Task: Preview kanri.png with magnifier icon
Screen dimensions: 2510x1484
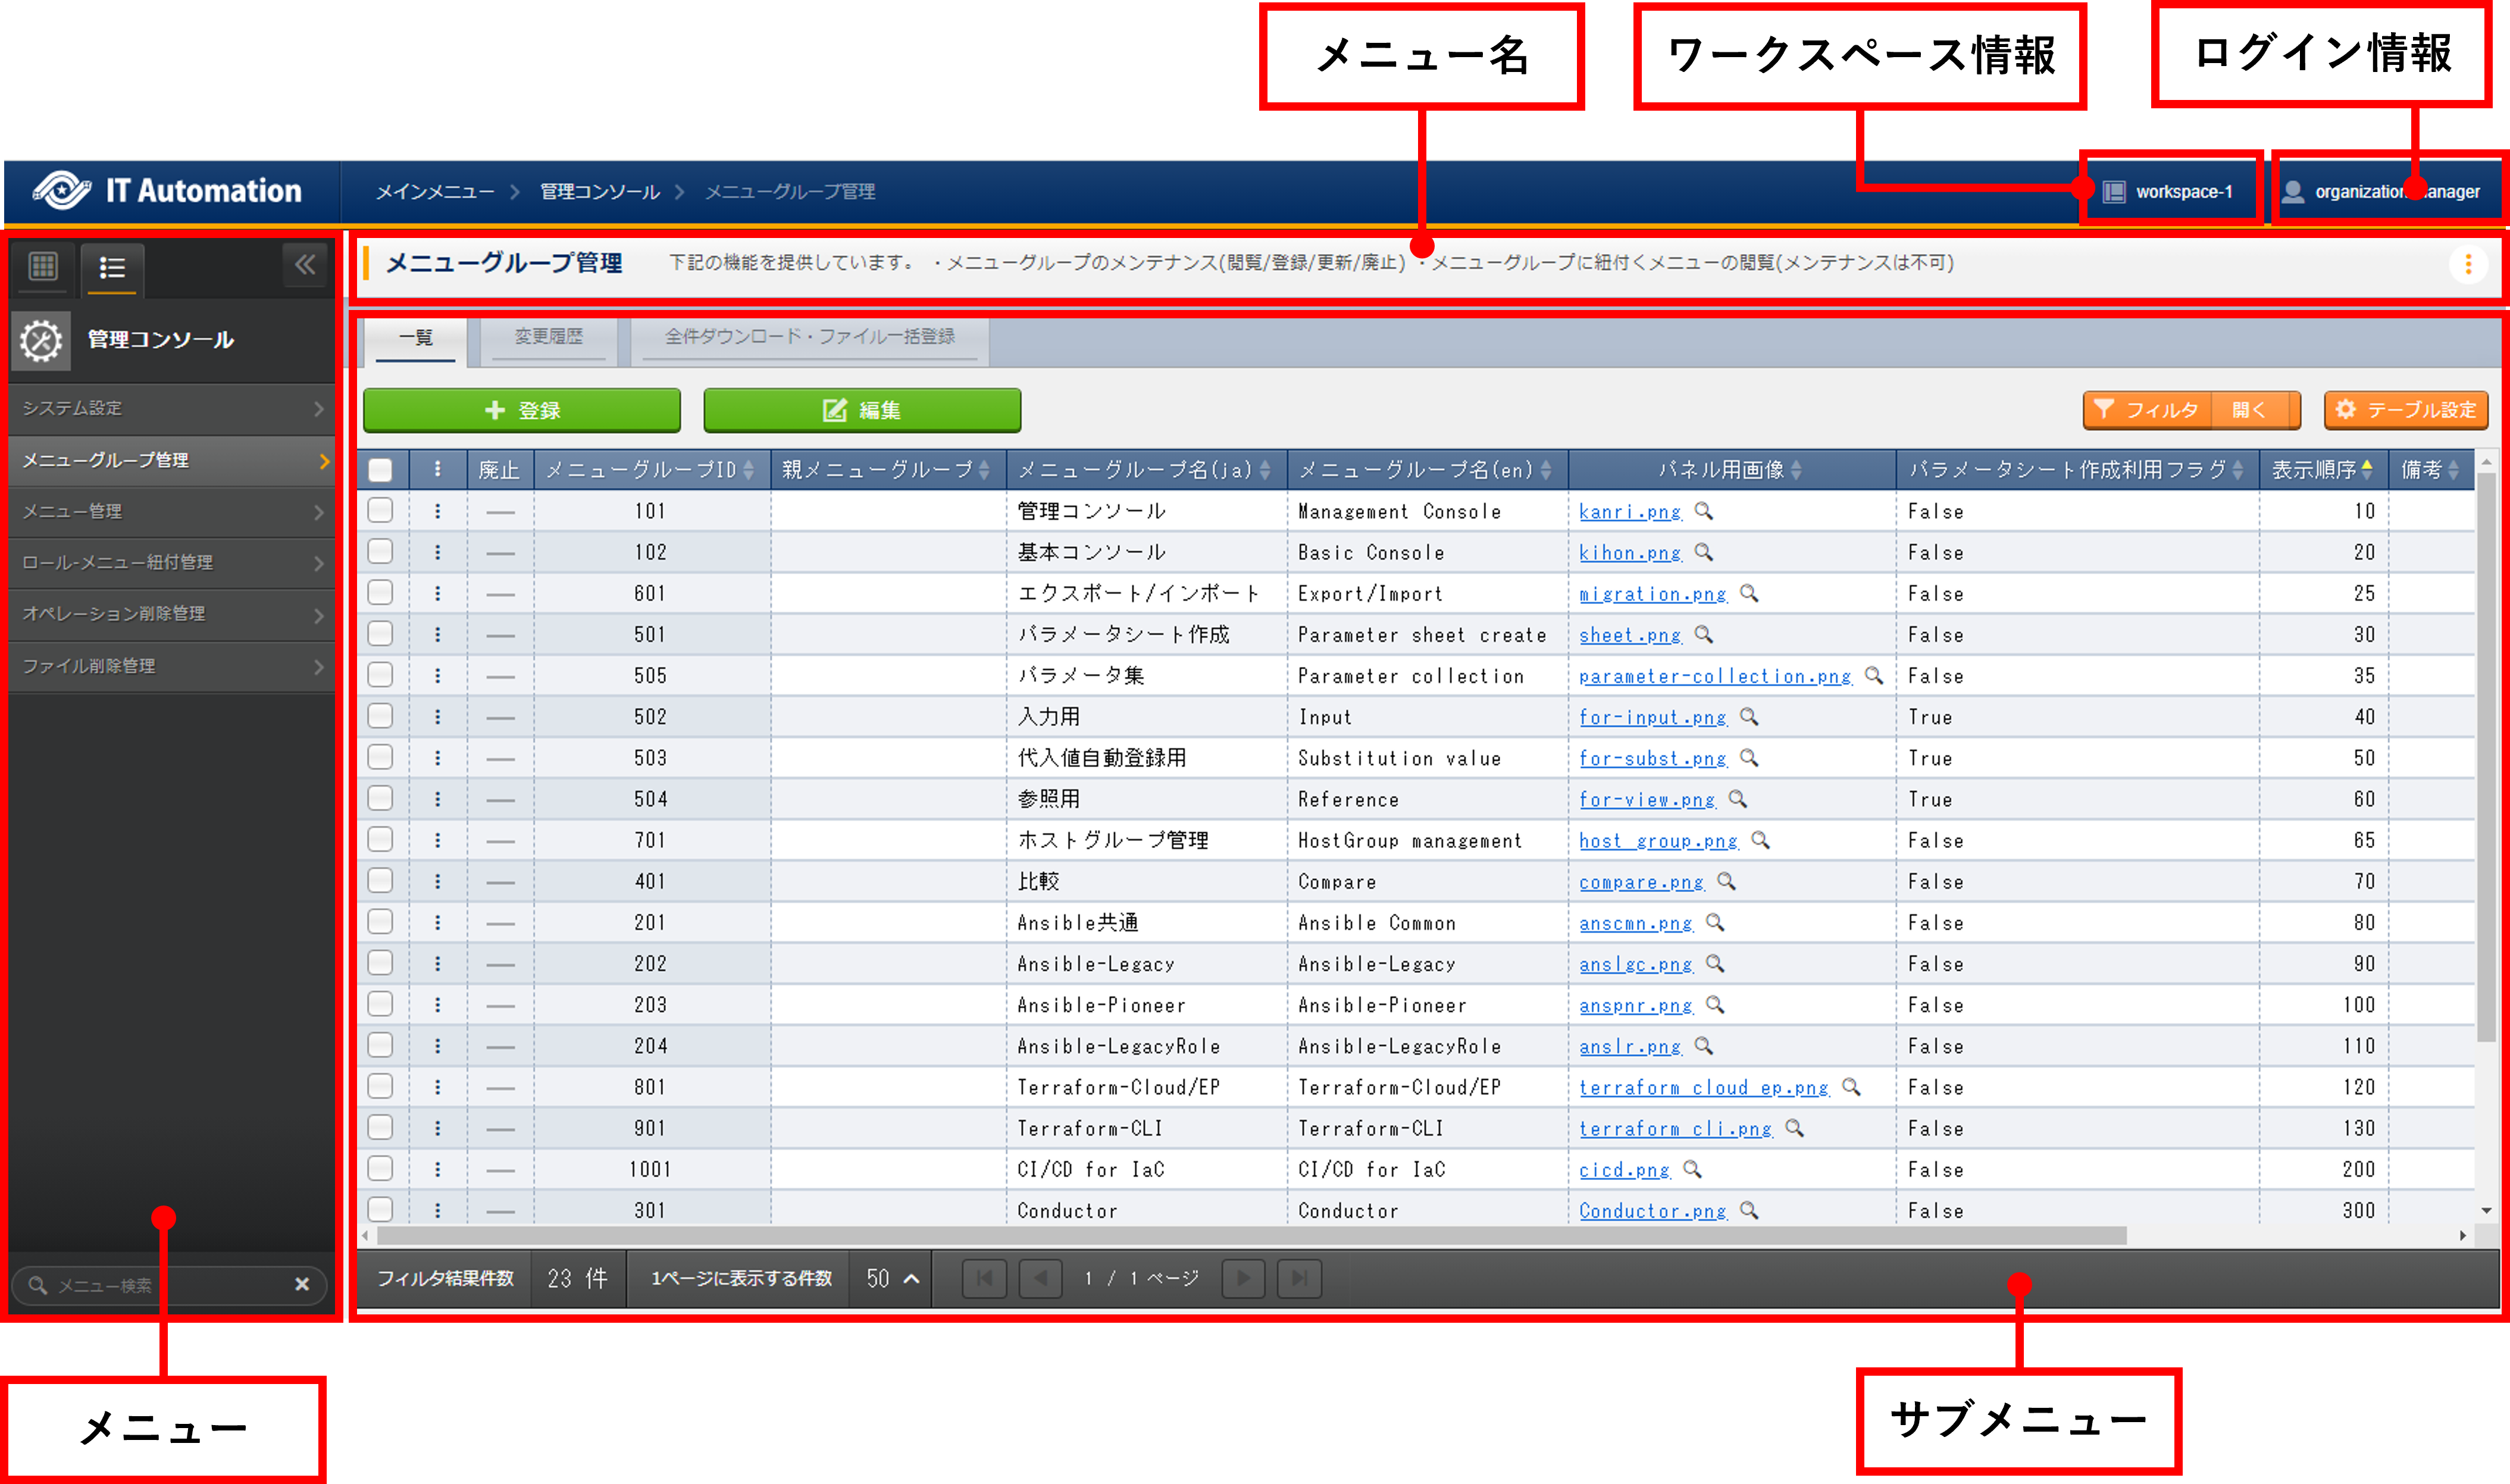Action: 1704,511
